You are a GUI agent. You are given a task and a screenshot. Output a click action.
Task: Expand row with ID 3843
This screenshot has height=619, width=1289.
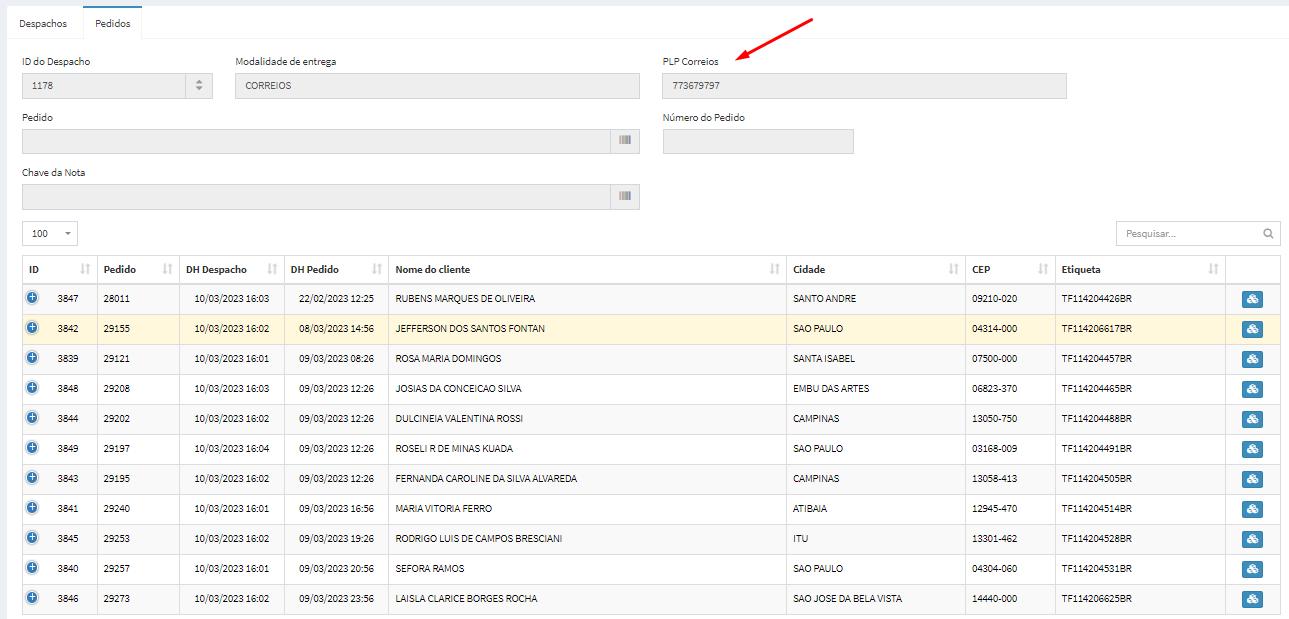(32, 478)
